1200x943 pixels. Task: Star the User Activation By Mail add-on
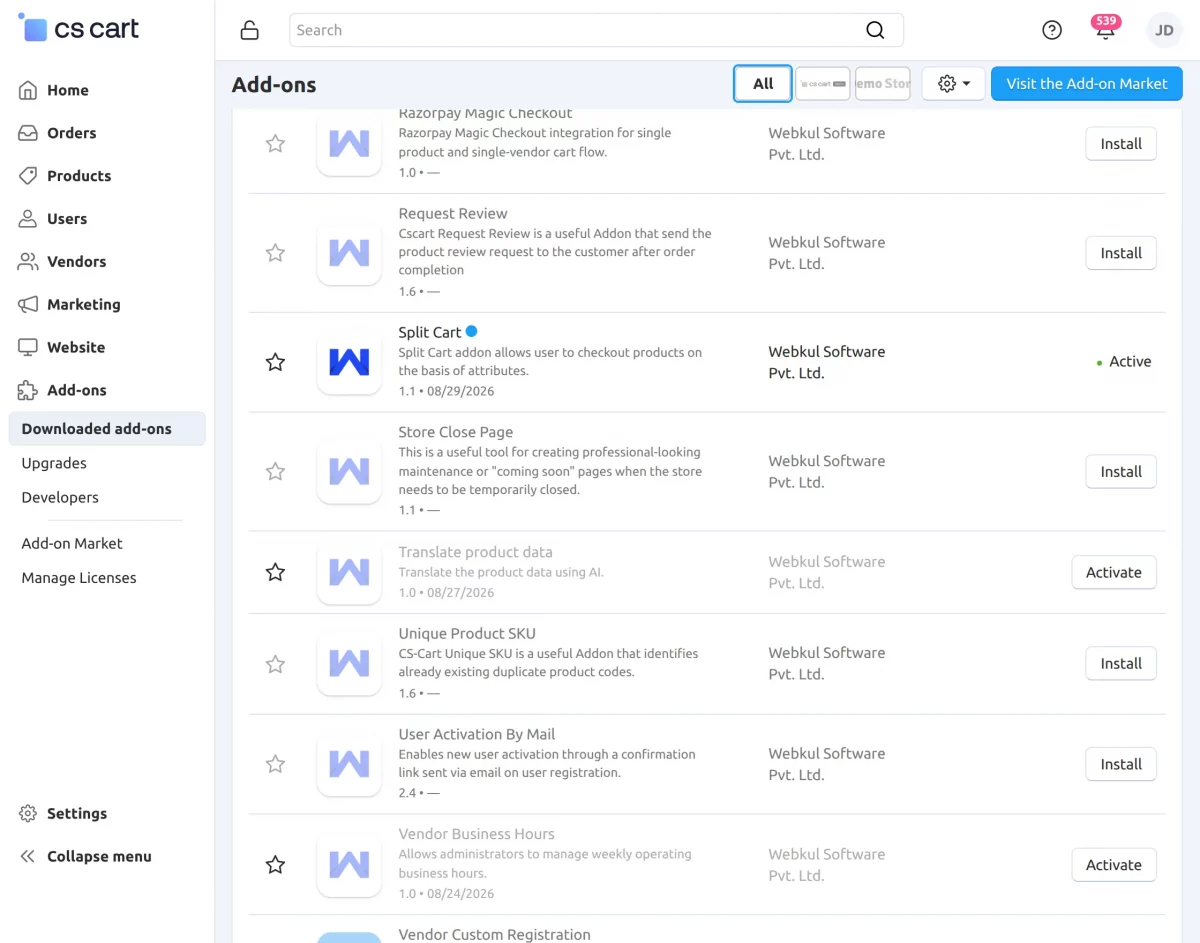[x=275, y=764]
